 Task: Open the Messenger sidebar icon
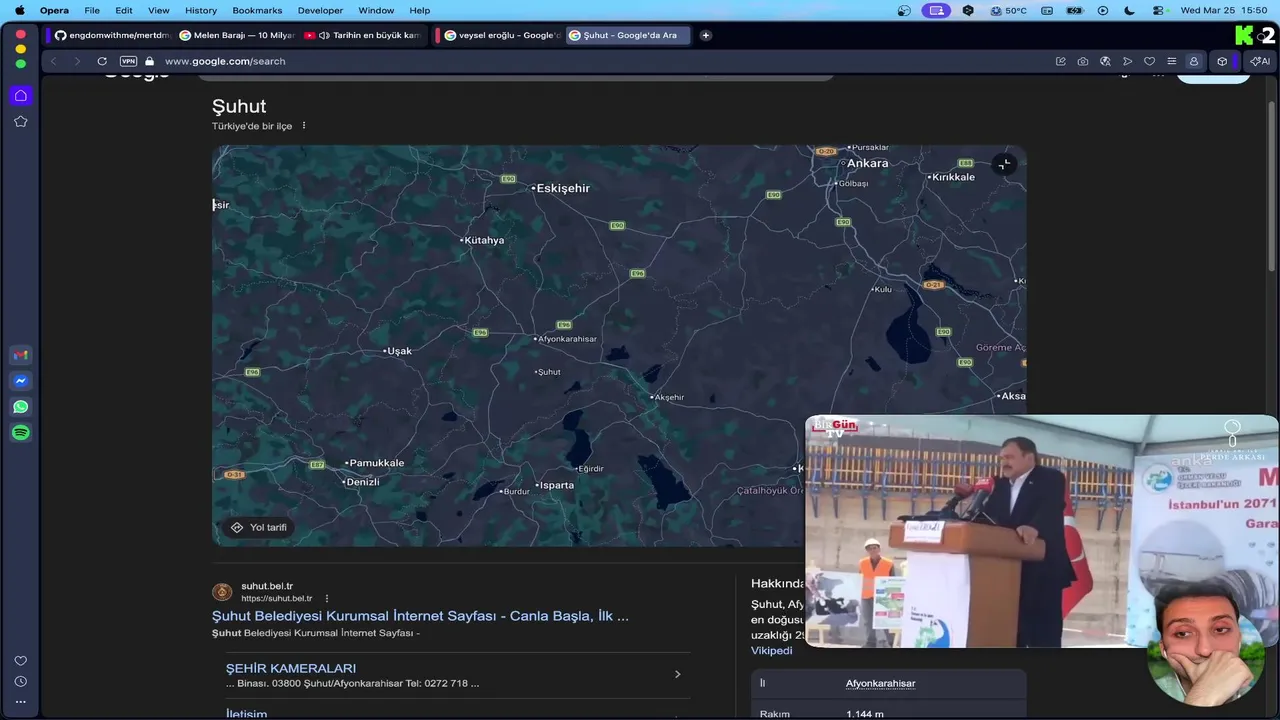[x=20, y=381]
